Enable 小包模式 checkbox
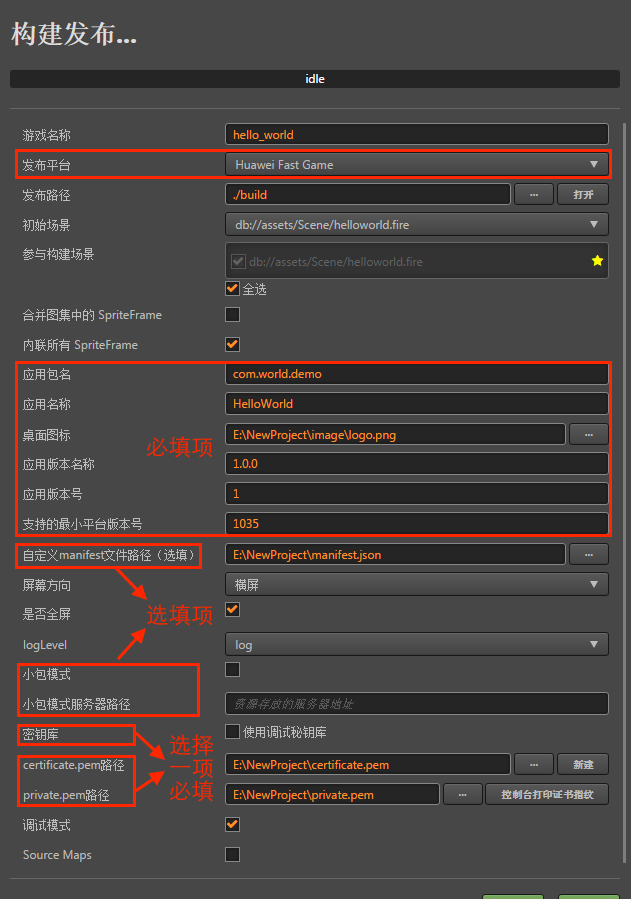 point(232,669)
